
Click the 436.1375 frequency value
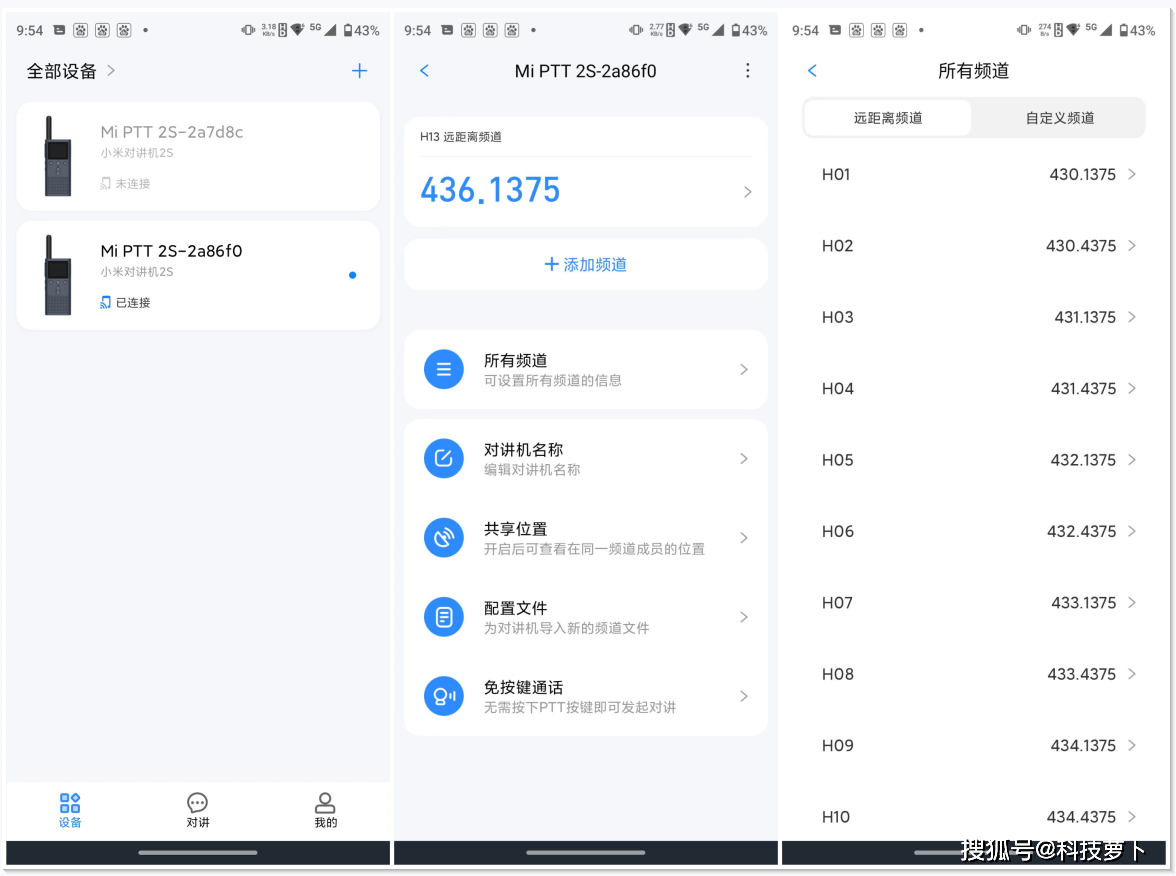tap(490, 190)
